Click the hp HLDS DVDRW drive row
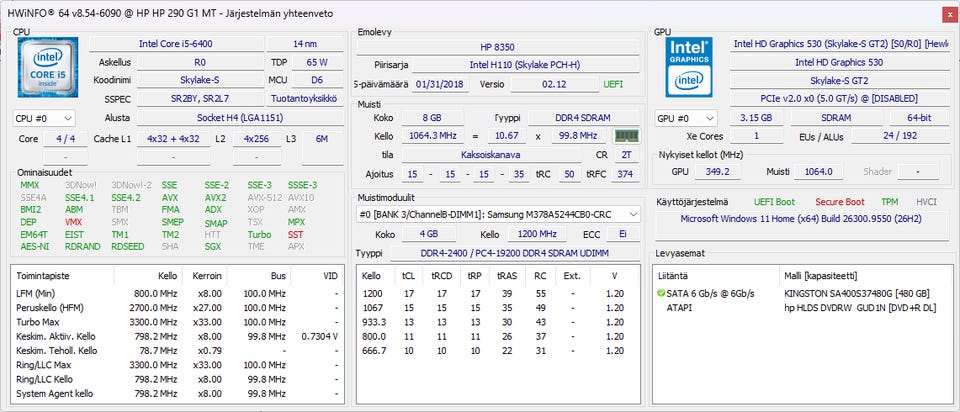The width and height of the screenshot is (960, 412). click(x=803, y=307)
